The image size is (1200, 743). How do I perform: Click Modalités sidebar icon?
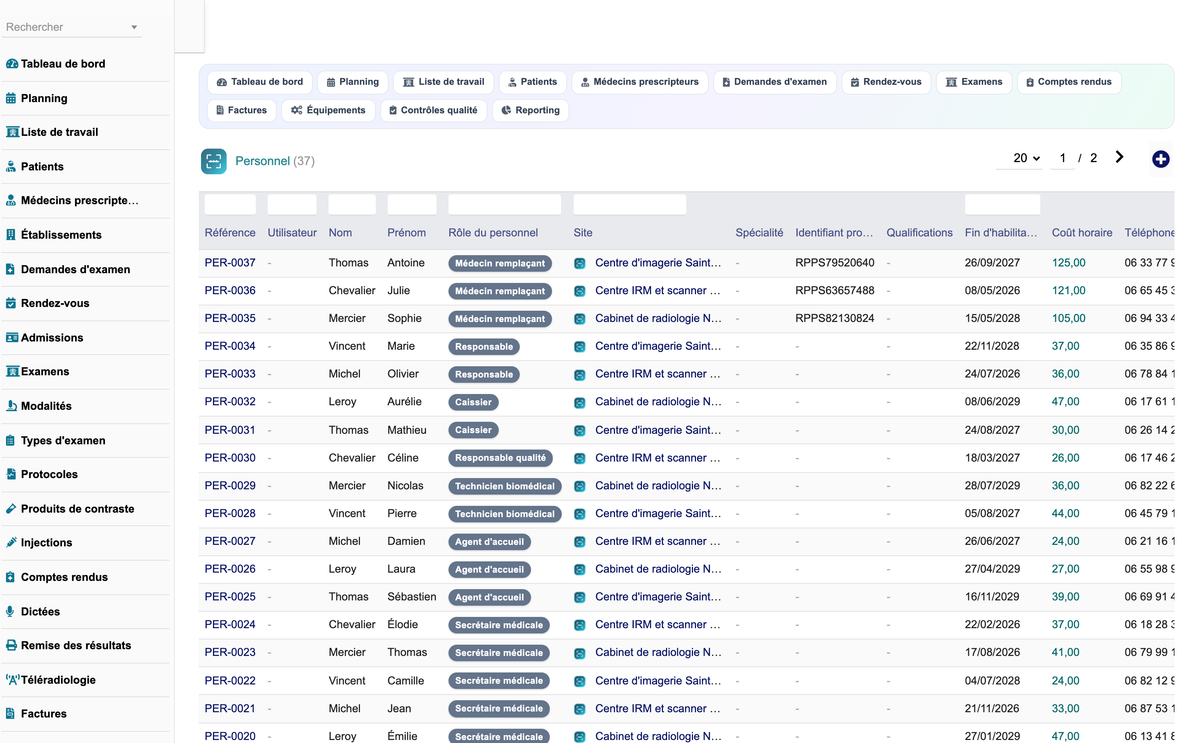[x=11, y=406]
